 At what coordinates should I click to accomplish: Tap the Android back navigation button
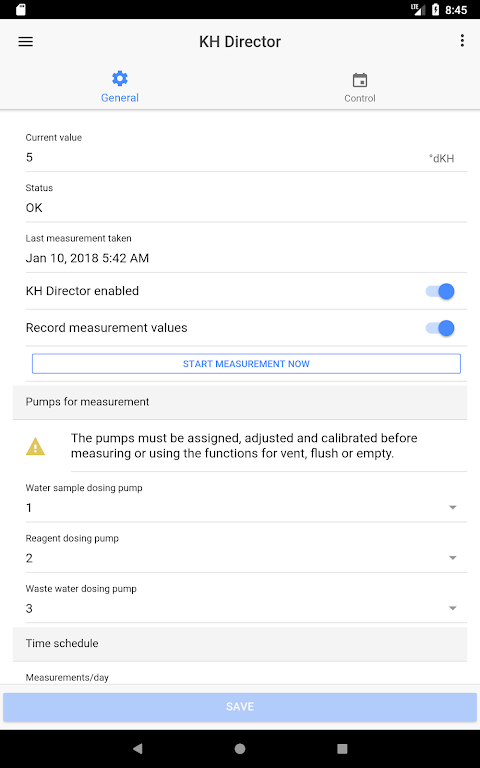coord(138,748)
